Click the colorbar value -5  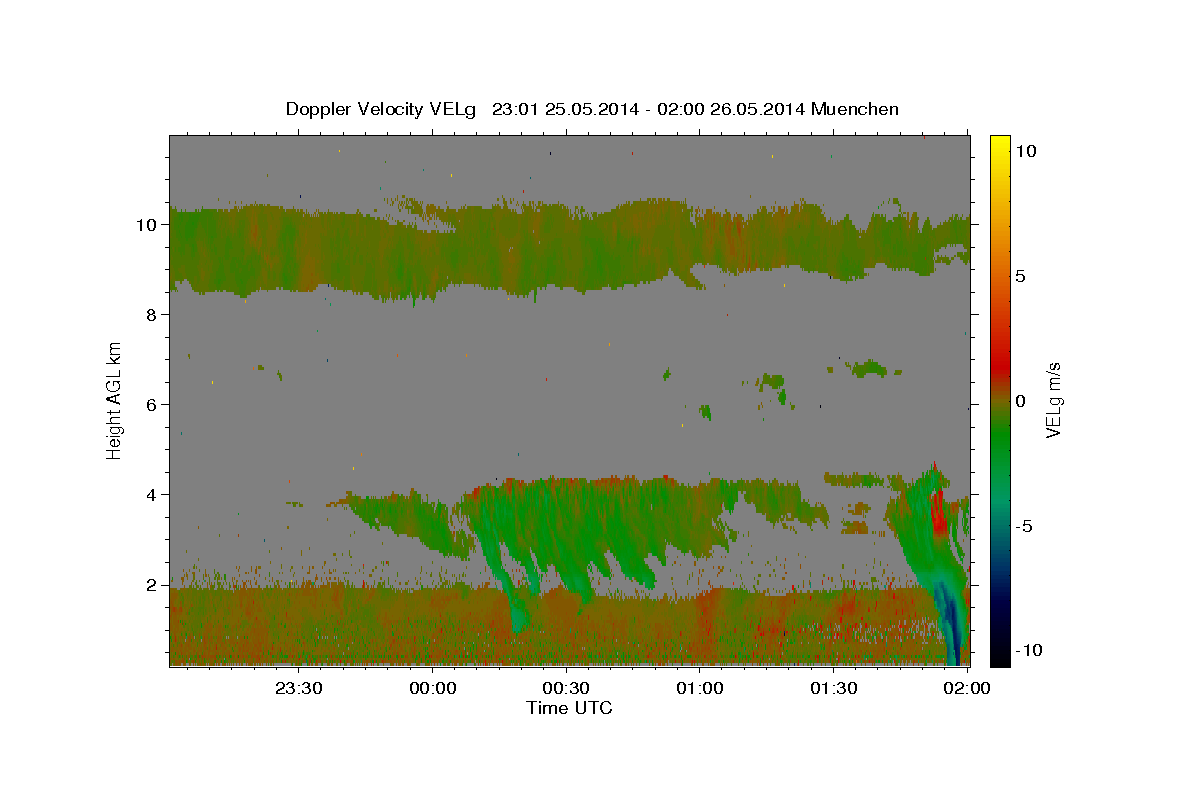(x=1025, y=526)
